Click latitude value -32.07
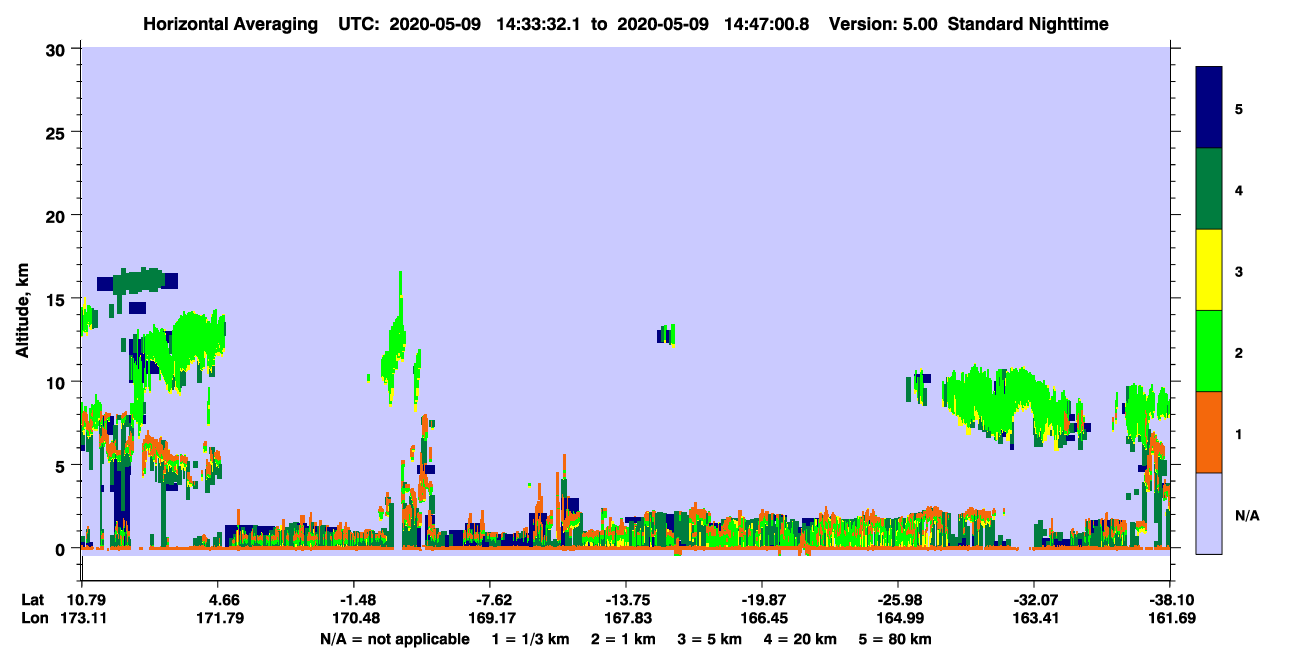1300x667 pixels. click(x=1036, y=600)
